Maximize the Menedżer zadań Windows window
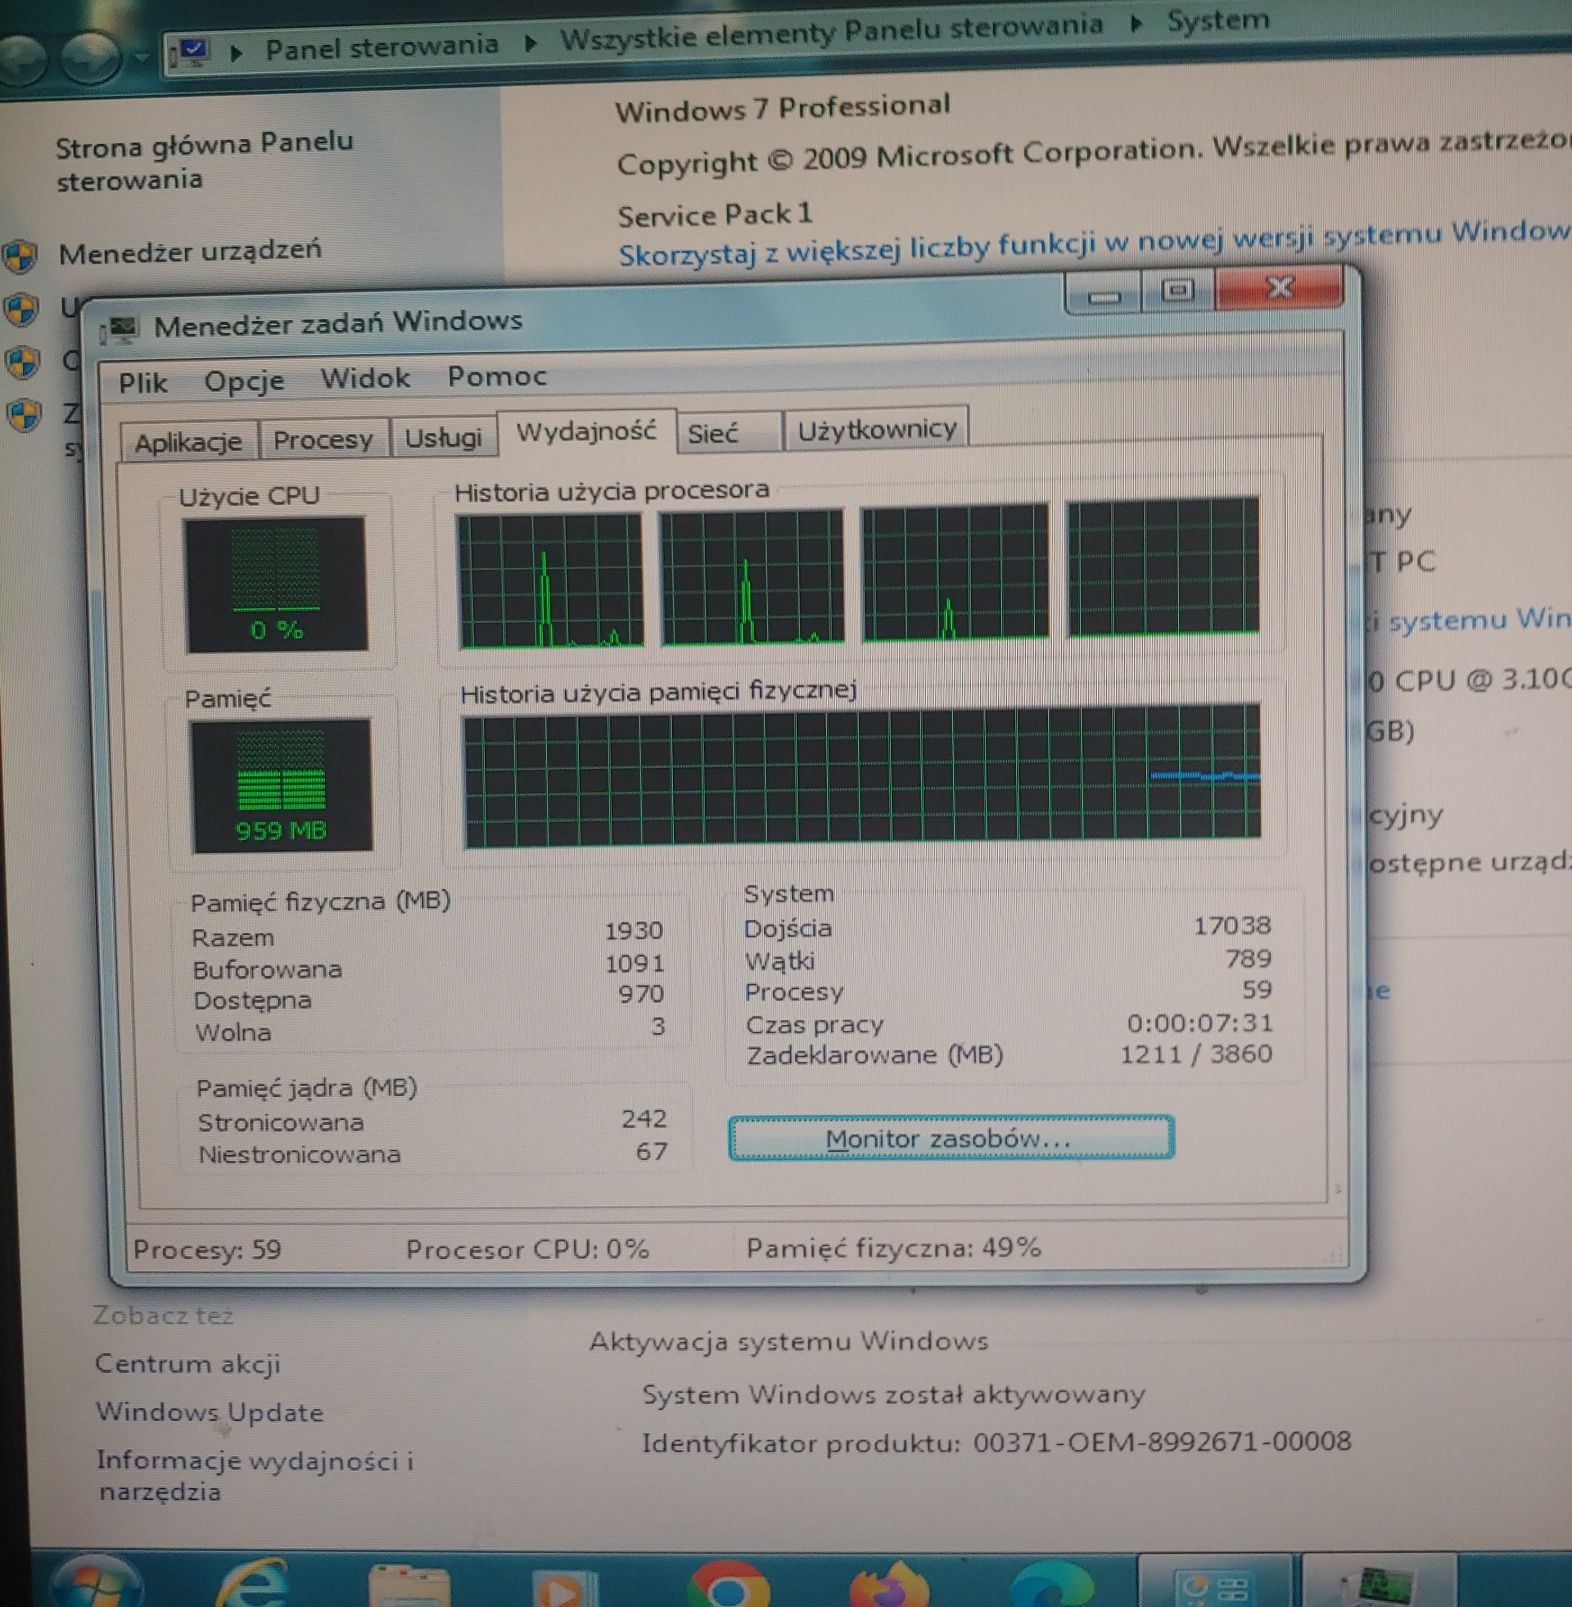 pyautogui.click(x=1178, y=291)
